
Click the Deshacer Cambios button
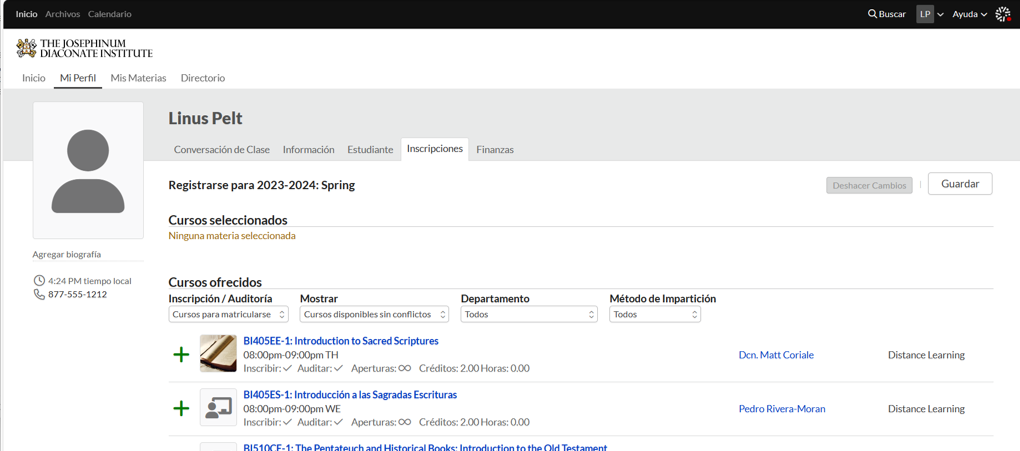(x=870, y=185)
